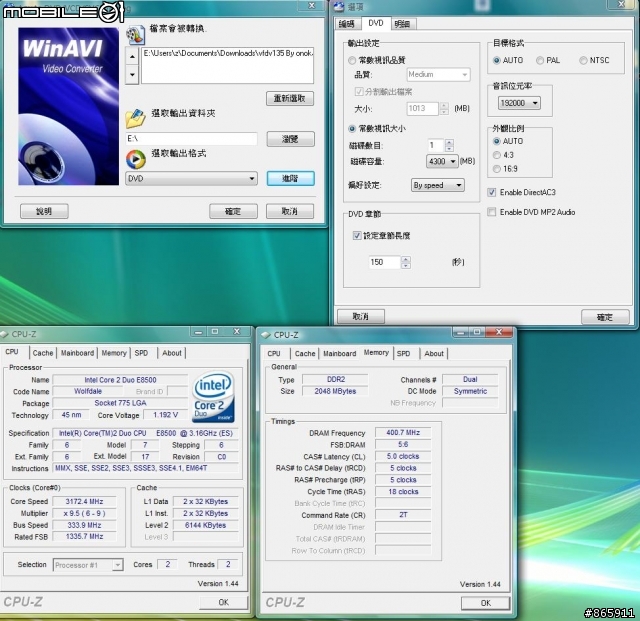Click 取消 in the options dialog

coord(360,316)
